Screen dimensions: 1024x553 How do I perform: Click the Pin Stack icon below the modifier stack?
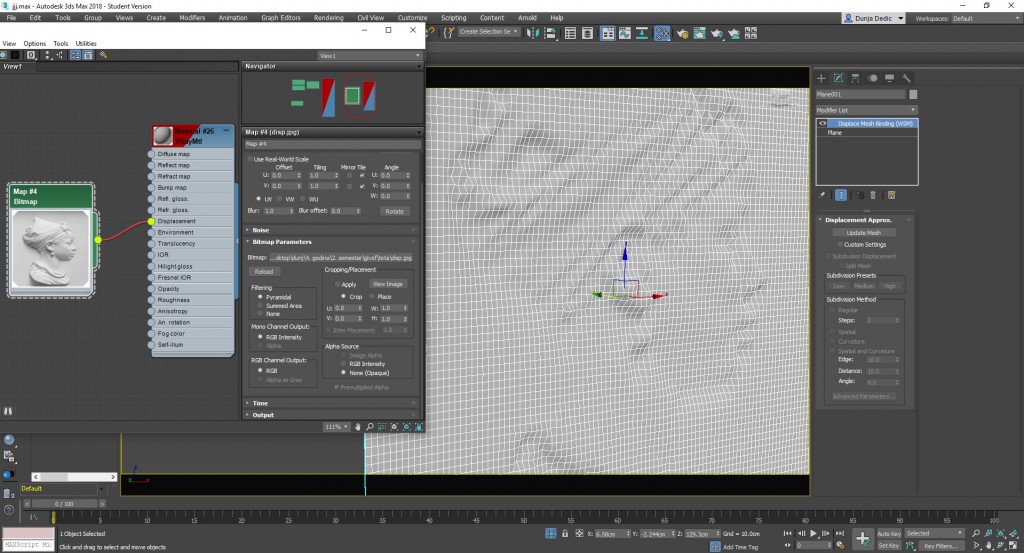point(822,195)
